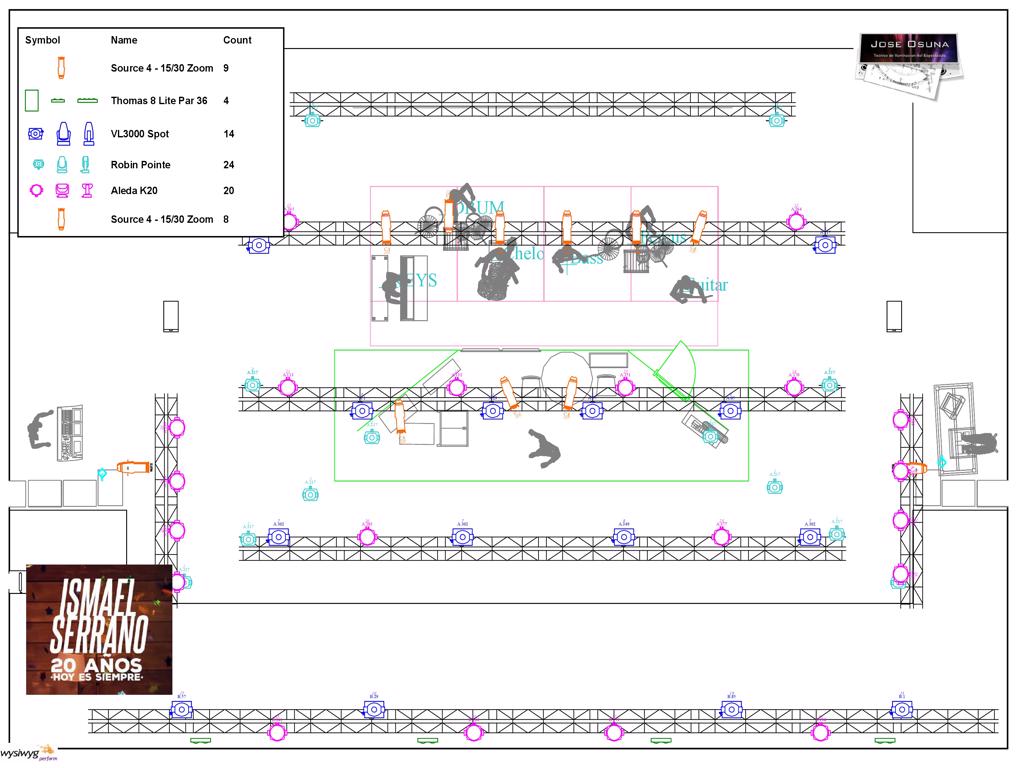Image resolution: width=1024 pixels, height=768 pixels.
Task: Open the Ismael Serrano 20 Años poster image
Action: (99, 629)
